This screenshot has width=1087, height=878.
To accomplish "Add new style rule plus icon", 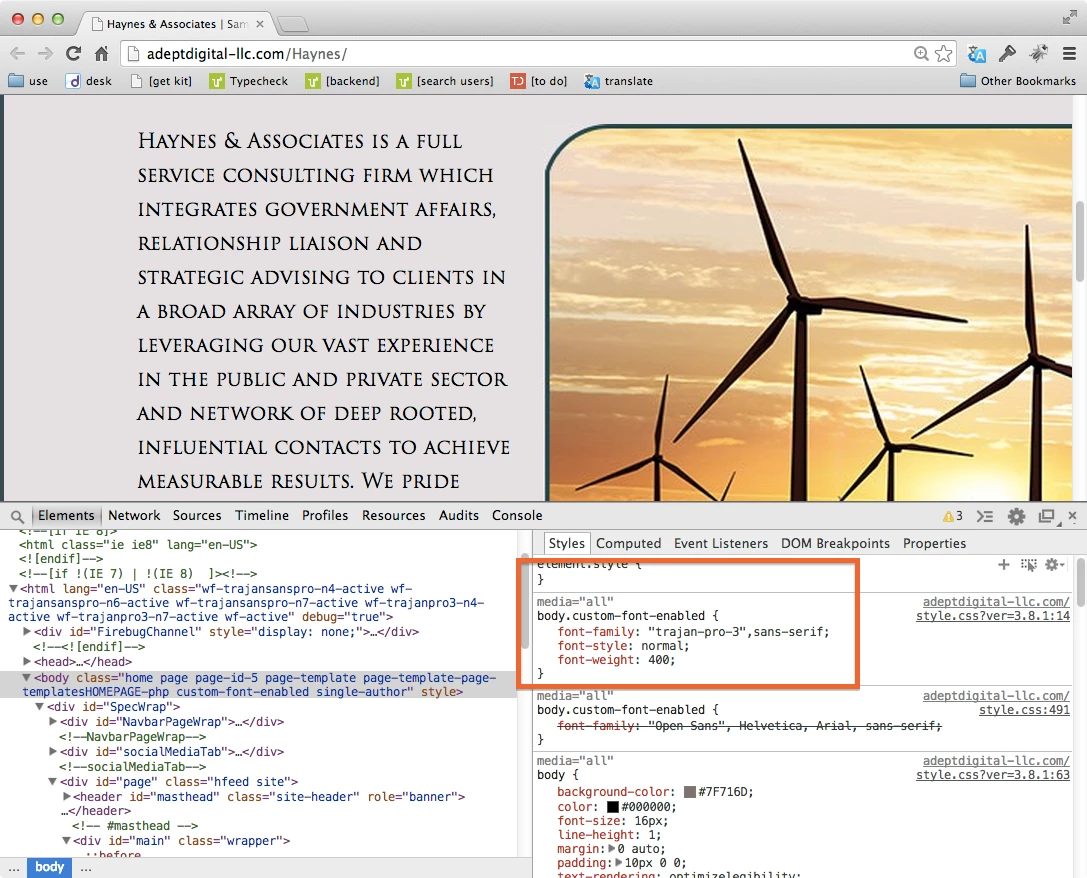I will (1003, 565).
